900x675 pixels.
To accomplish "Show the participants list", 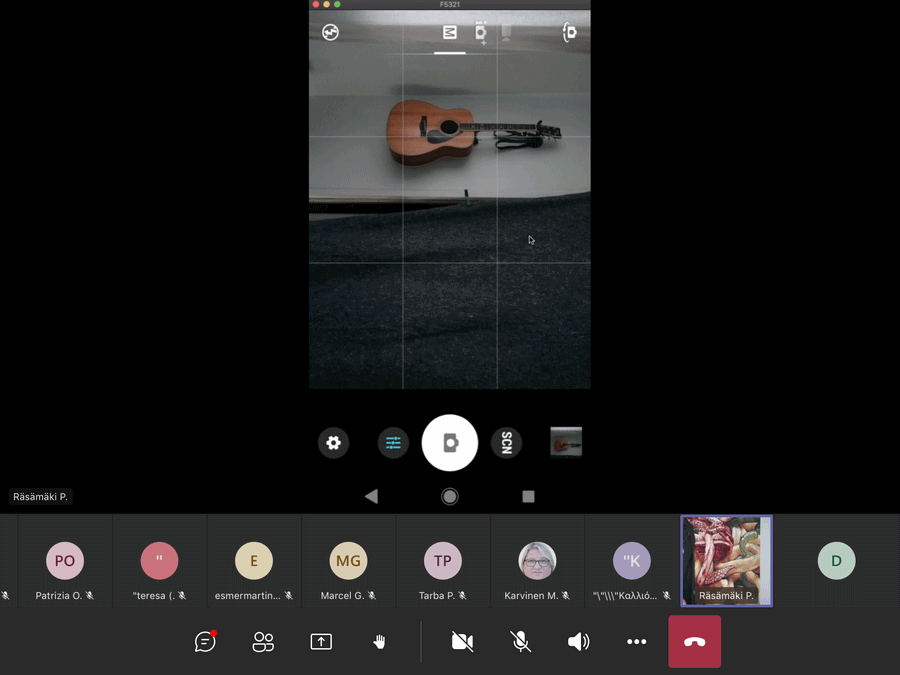I will point(263,642).
